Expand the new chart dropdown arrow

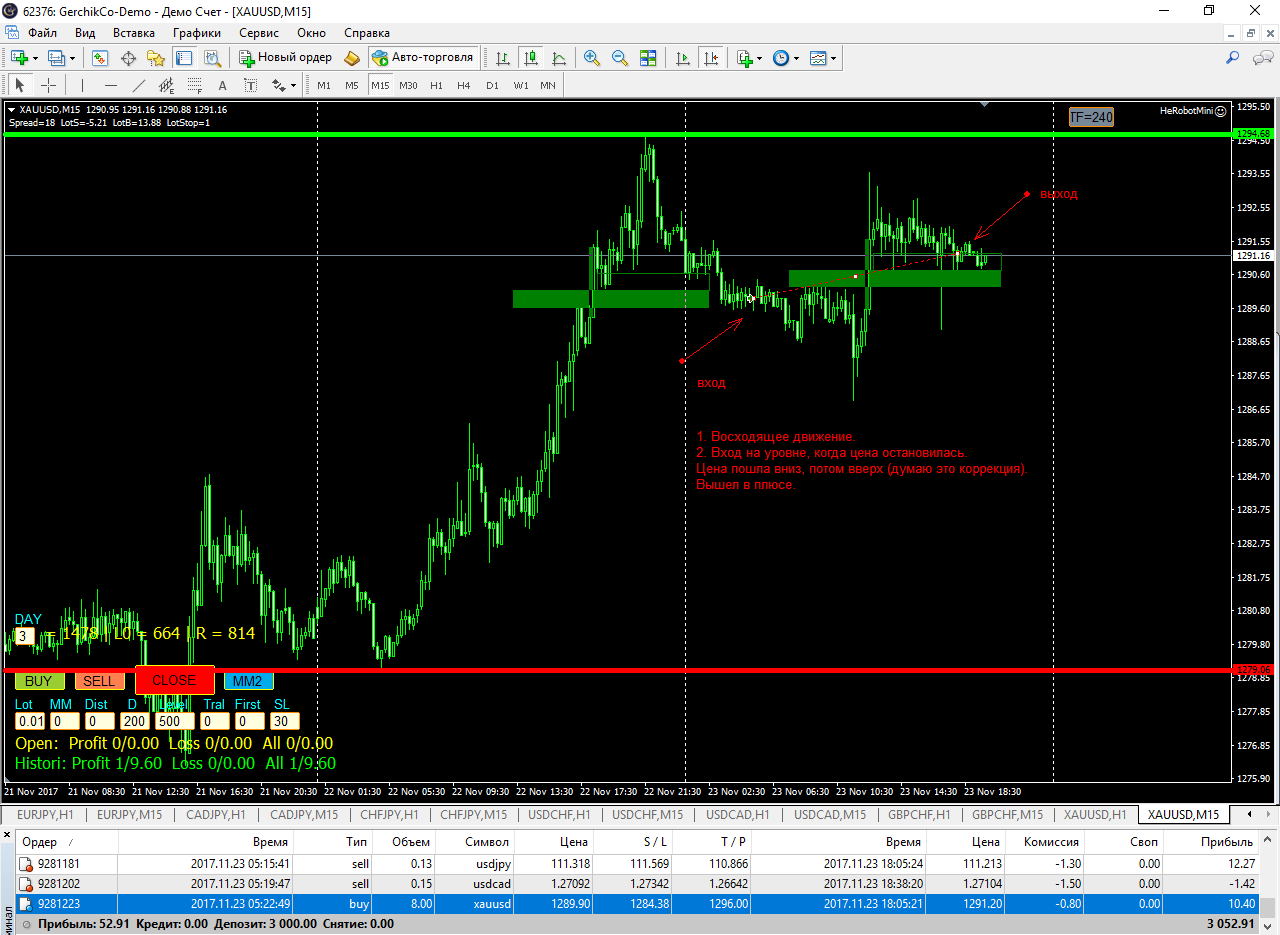click(35, 58)
